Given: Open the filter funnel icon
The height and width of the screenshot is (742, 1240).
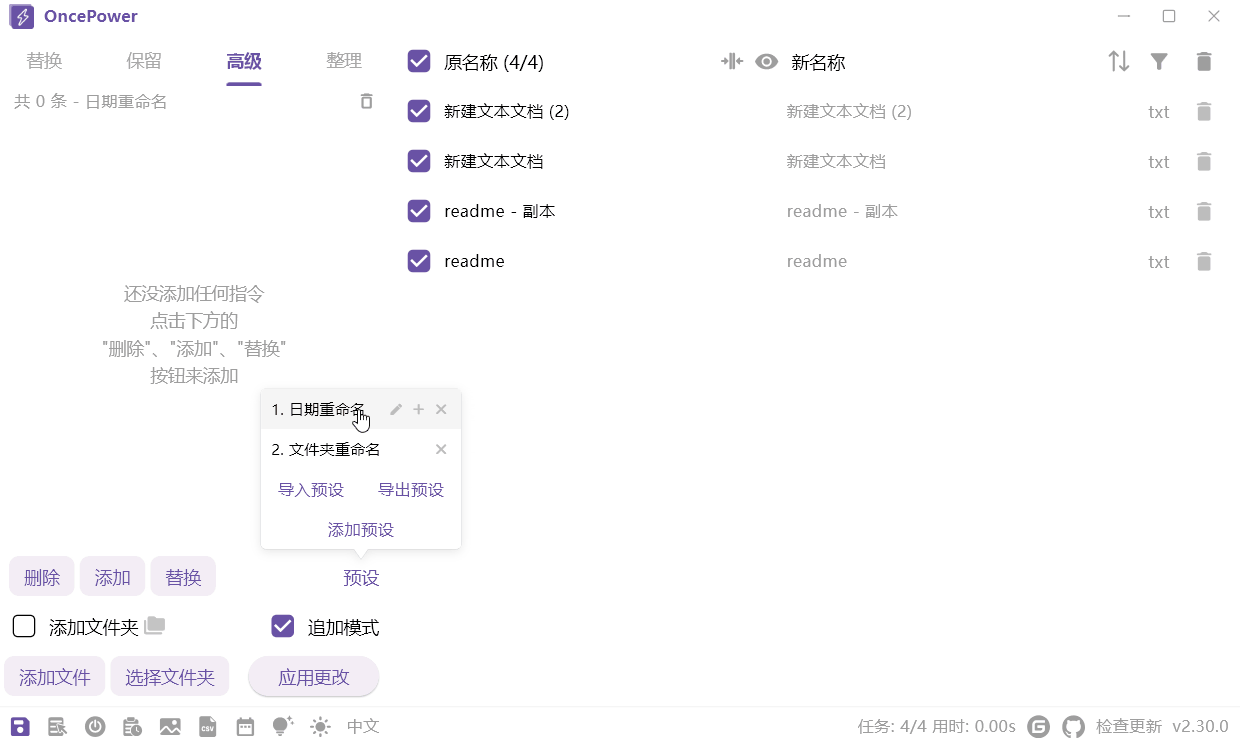Looking at the screenshot, I should [1159, 61].
